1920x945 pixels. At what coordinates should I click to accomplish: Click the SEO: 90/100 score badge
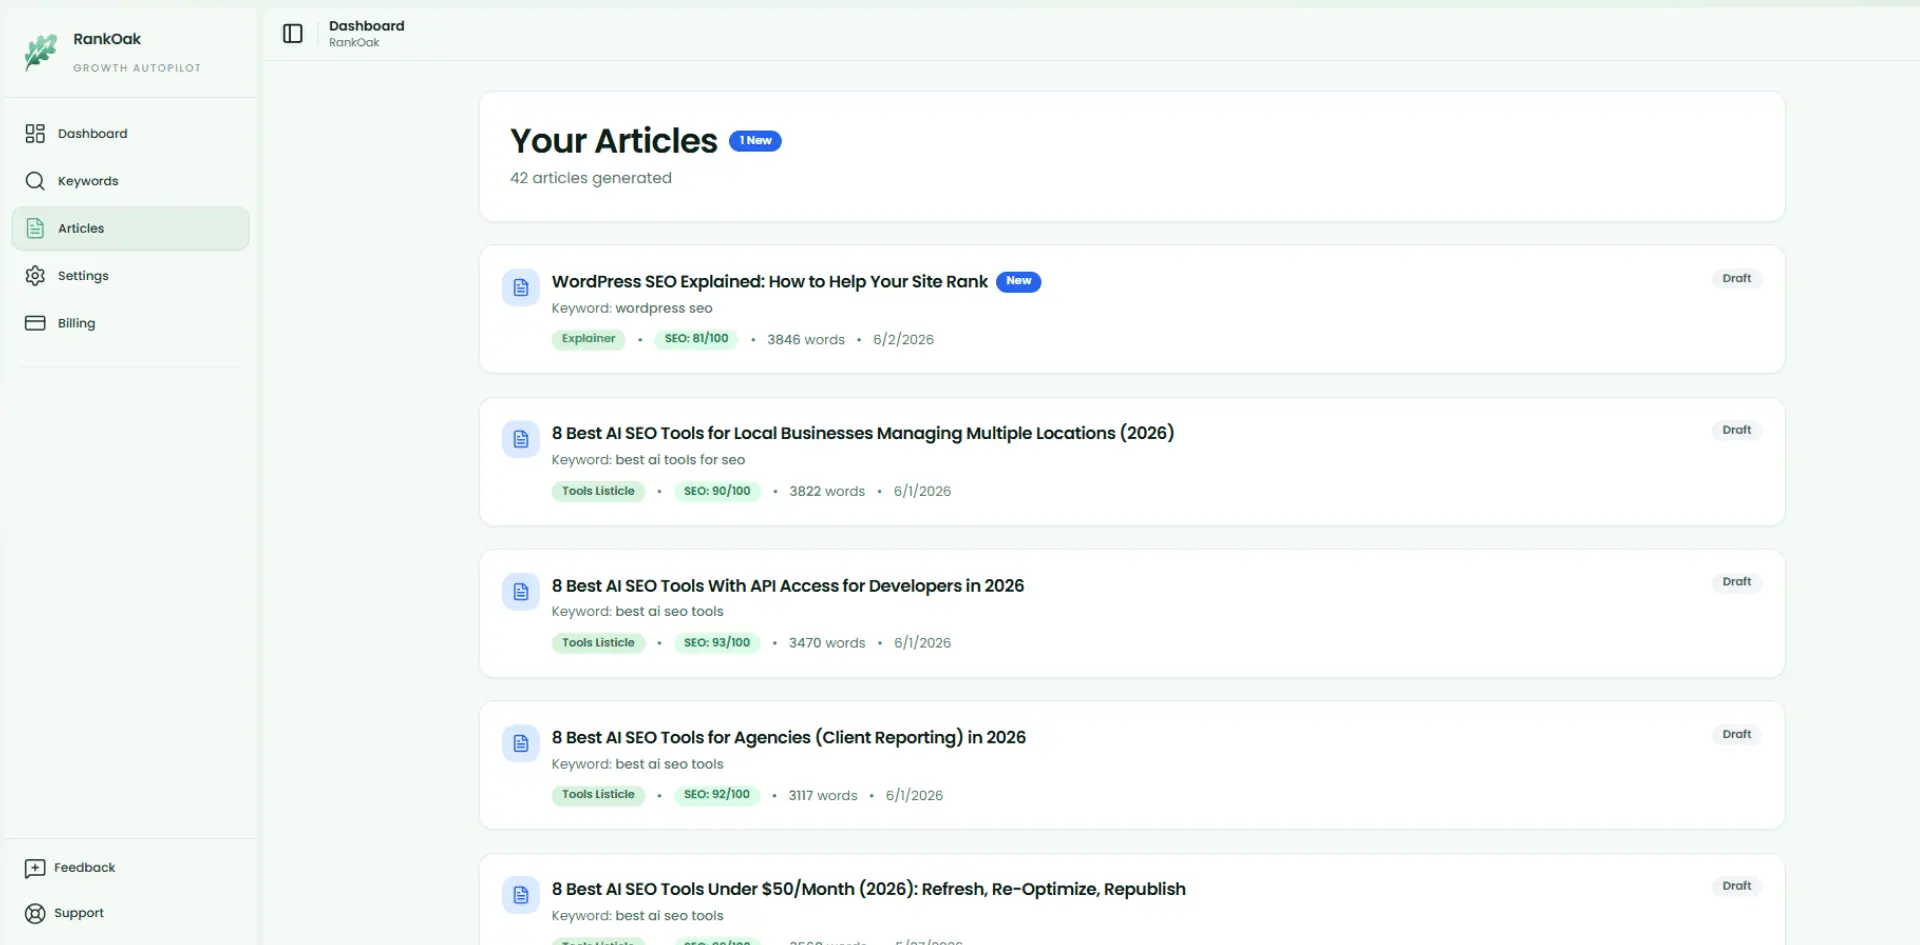(x=717, y=491)
